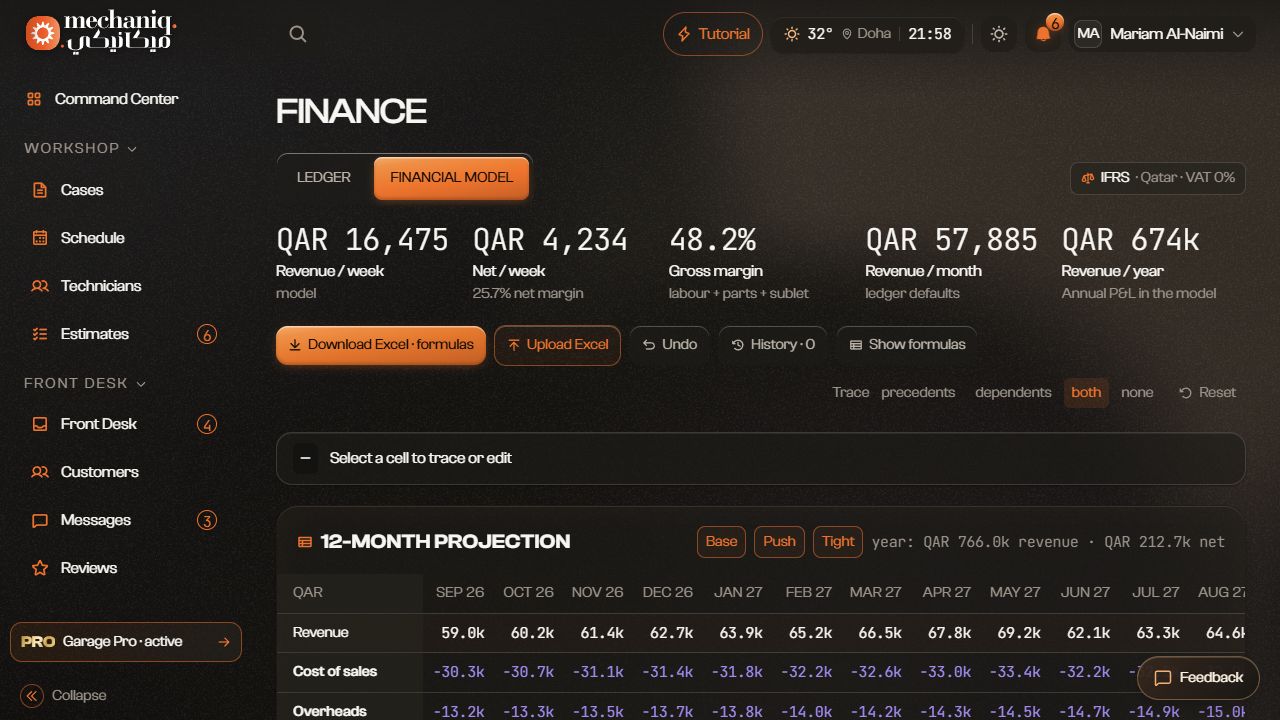Set trace mode to both
Screen dimensions: 1280x720
tap(1086, 393)
